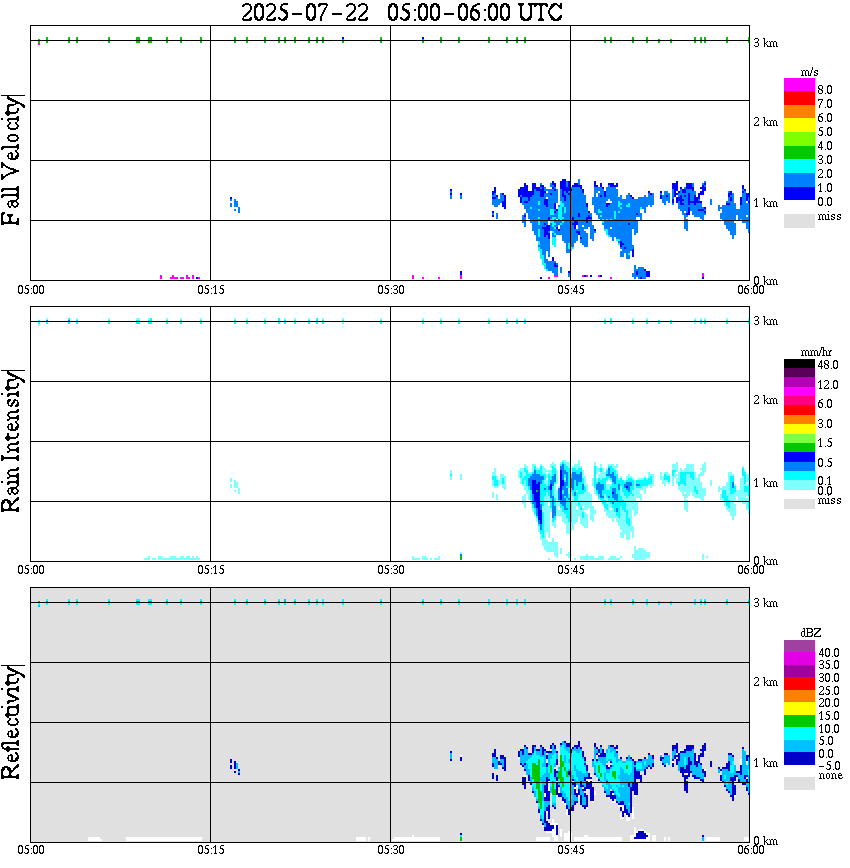Click the 05:00 time label under Reflectivity panel
This screenshot has width=850, height=868.
tap(31, 850)
